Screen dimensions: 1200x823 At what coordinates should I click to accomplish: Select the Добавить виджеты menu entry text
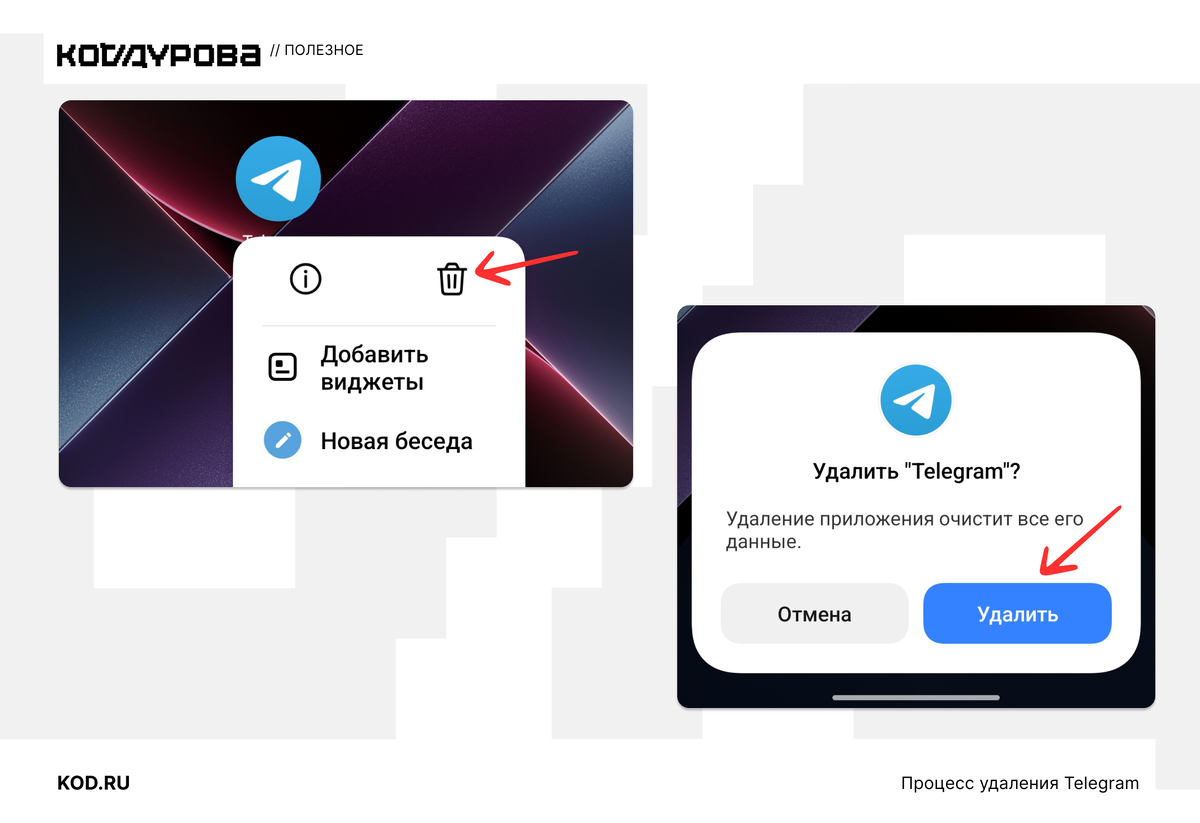click(374, 368)
